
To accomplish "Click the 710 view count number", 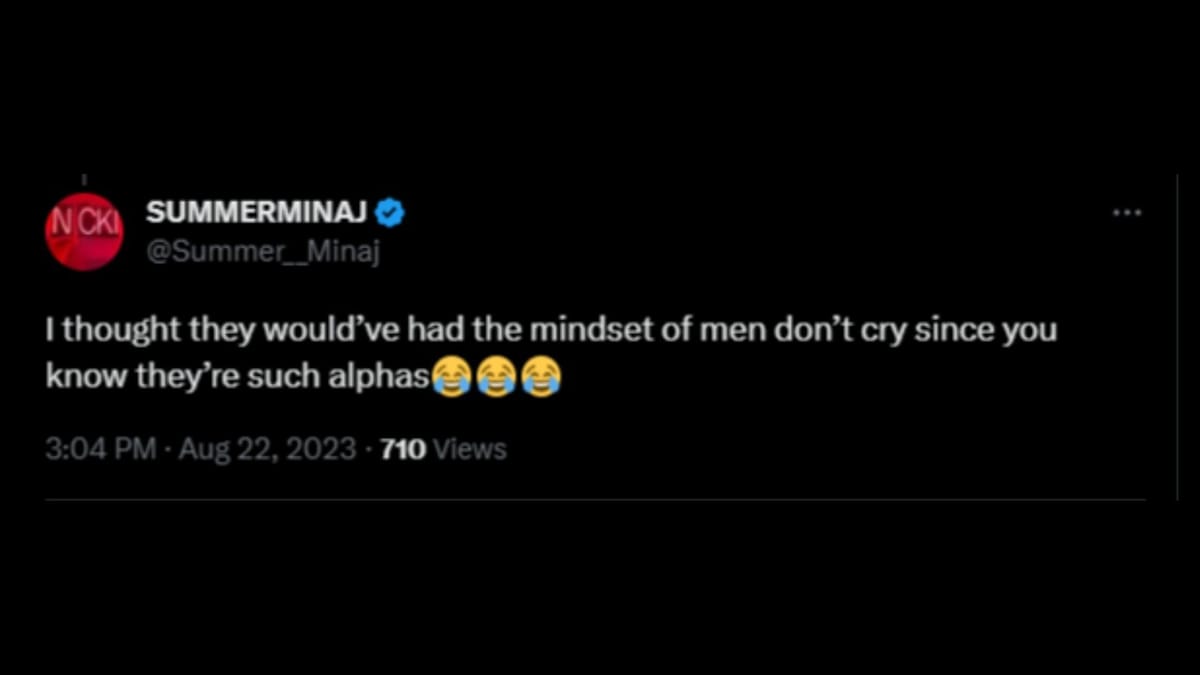I will tap(404, 450).
